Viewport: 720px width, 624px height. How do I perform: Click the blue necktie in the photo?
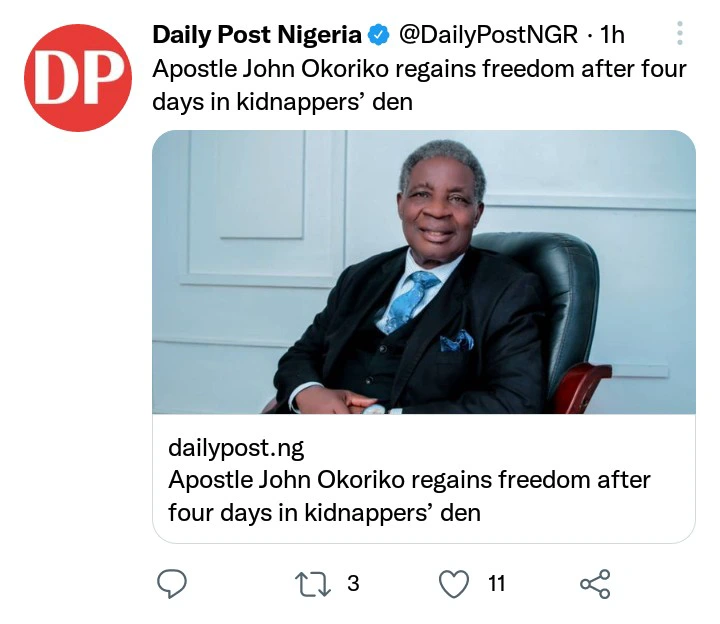coord(415,295)
